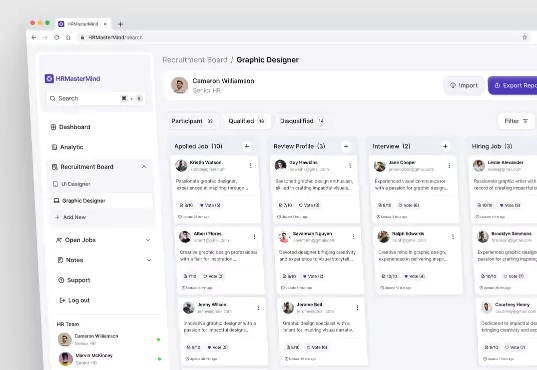Open a new browser tab with plus

point(120,24)
